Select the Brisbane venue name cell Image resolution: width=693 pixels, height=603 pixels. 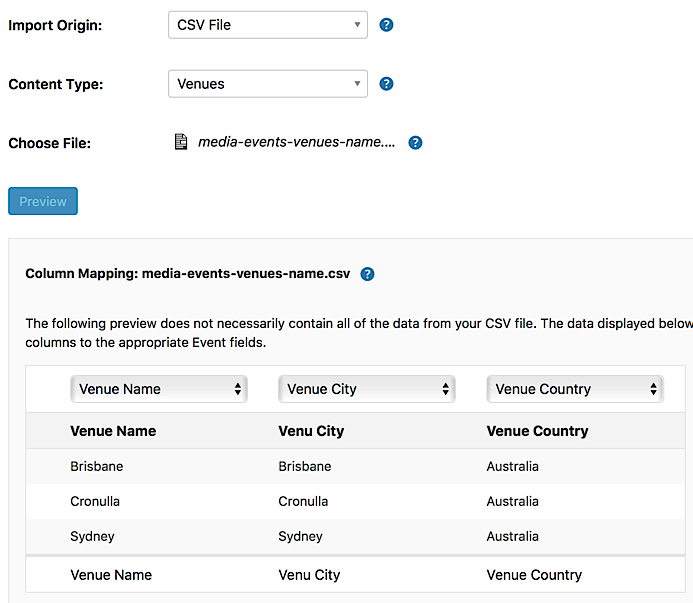97,466
